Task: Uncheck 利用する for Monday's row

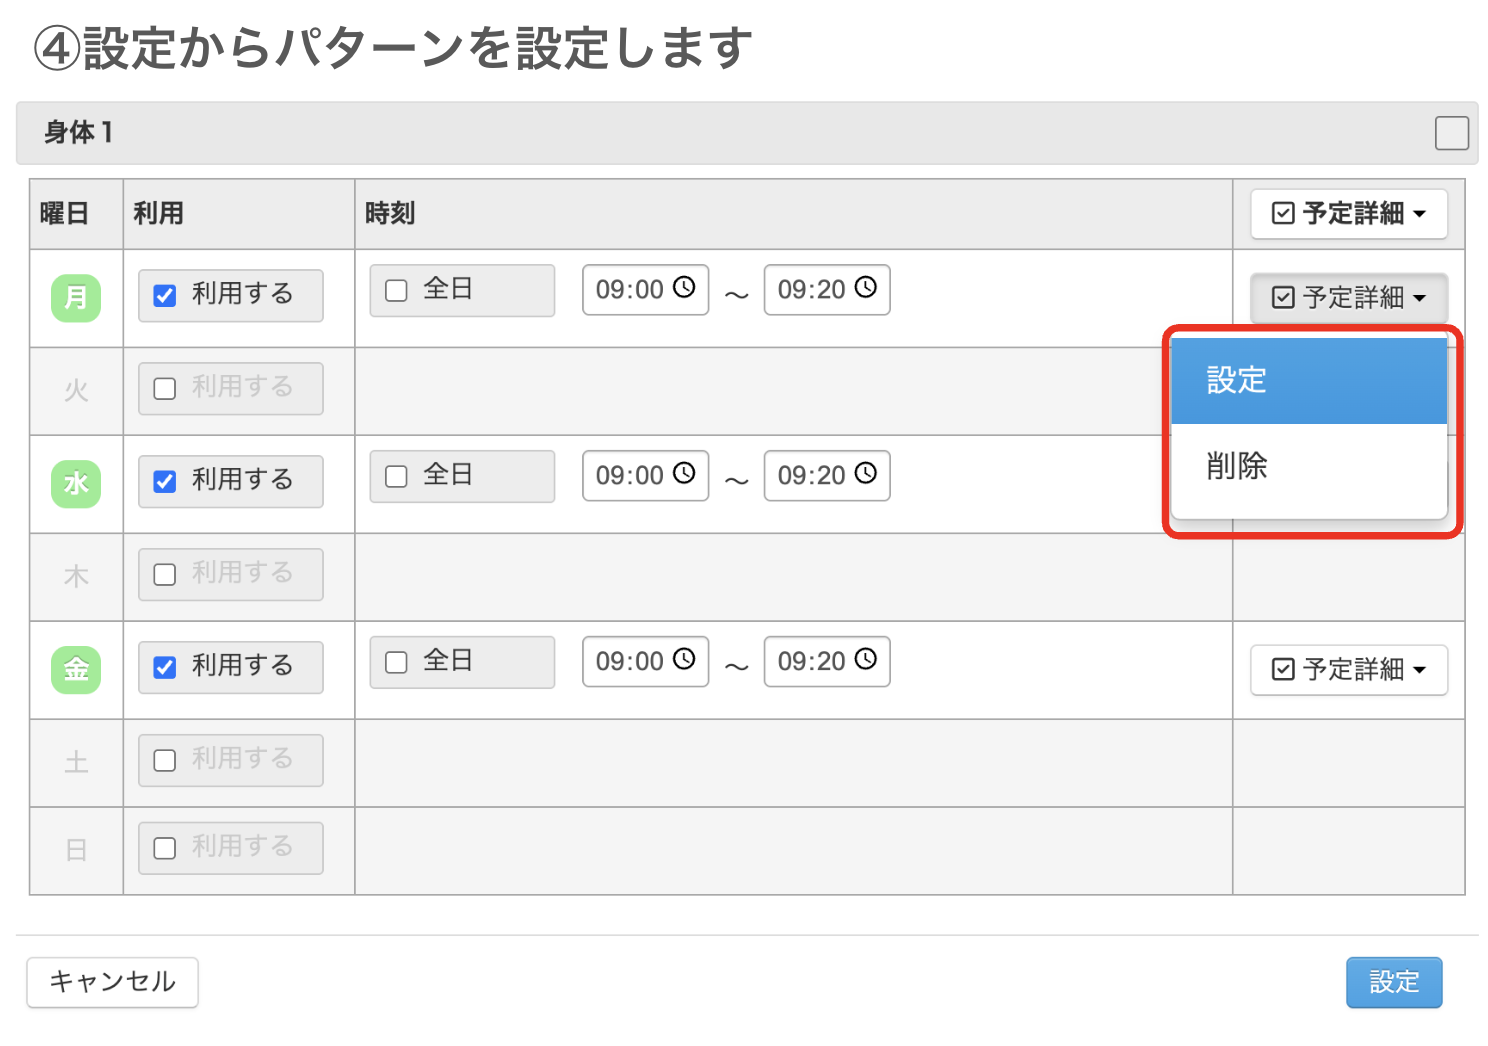Action: point(164,295)
